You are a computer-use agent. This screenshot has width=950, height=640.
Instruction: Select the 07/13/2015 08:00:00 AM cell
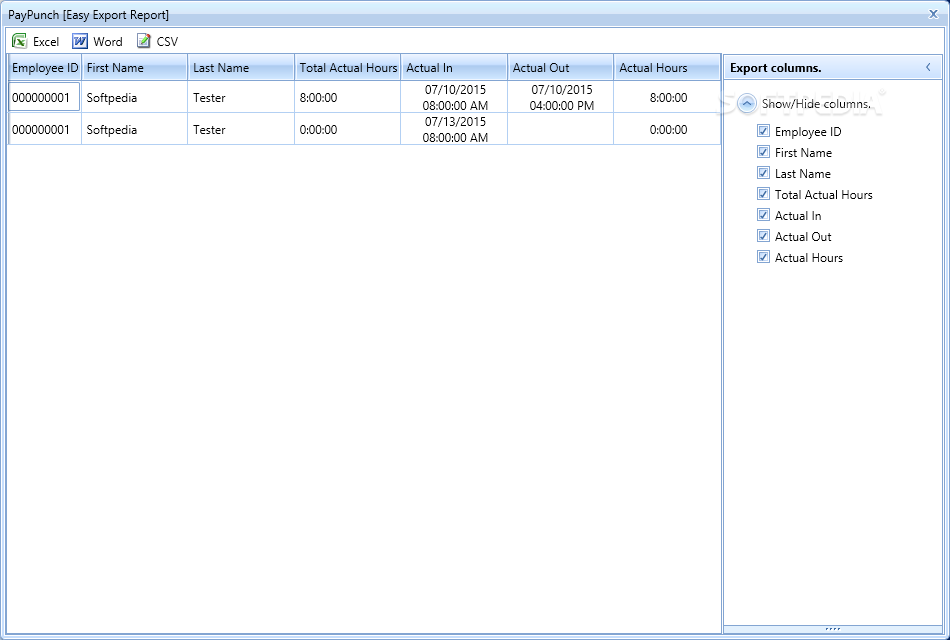(x=454, y=129)
